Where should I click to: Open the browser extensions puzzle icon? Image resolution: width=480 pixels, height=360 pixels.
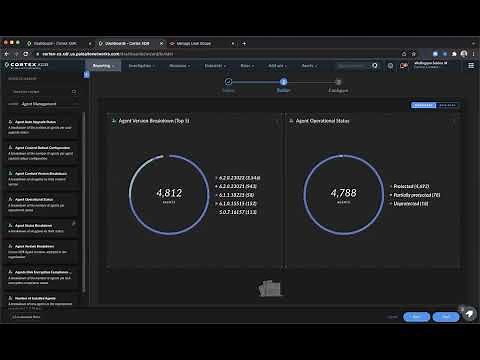tap(454, 54)
